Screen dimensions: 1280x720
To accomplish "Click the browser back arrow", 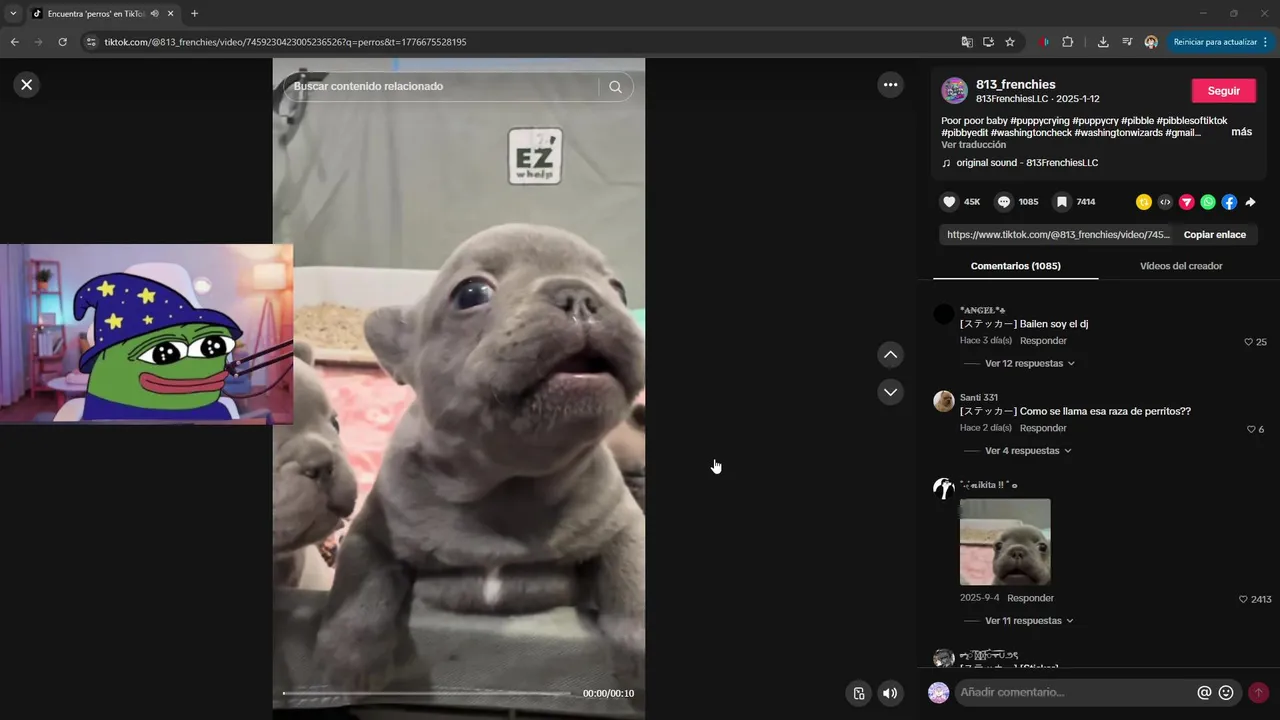I will tap(14, 42).
